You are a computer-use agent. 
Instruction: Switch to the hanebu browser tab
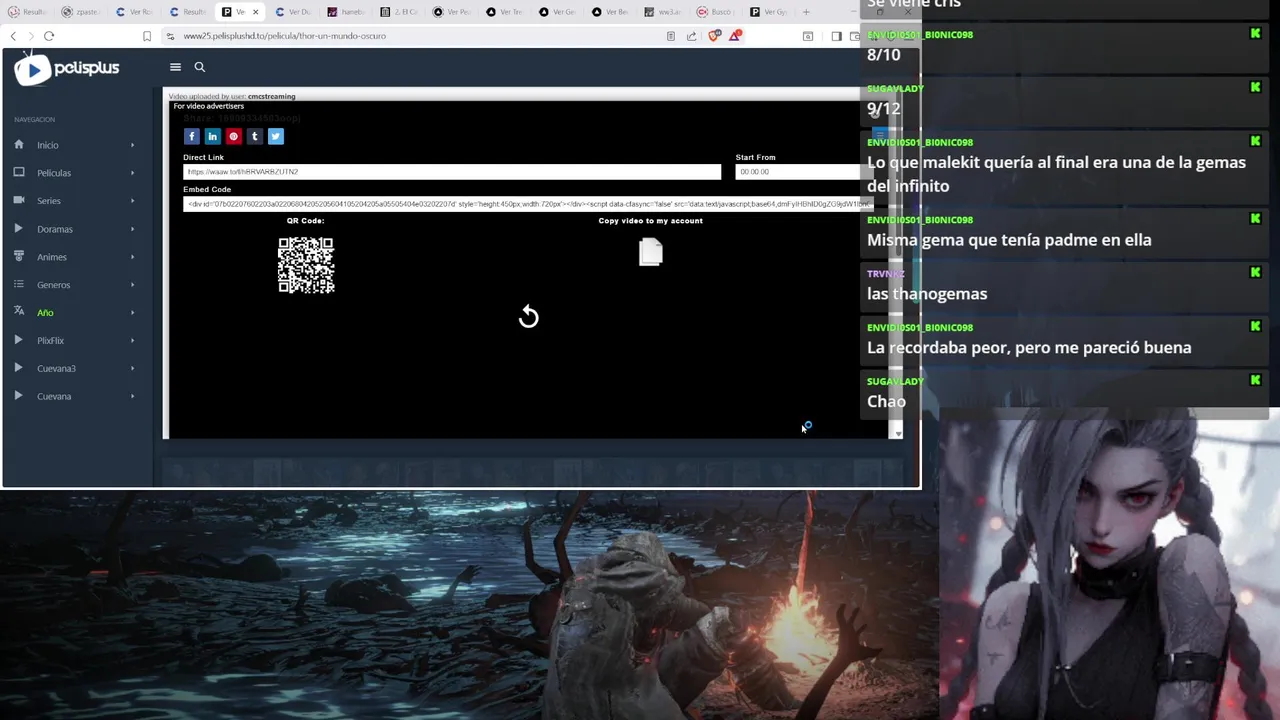click(x=347, y=12)
